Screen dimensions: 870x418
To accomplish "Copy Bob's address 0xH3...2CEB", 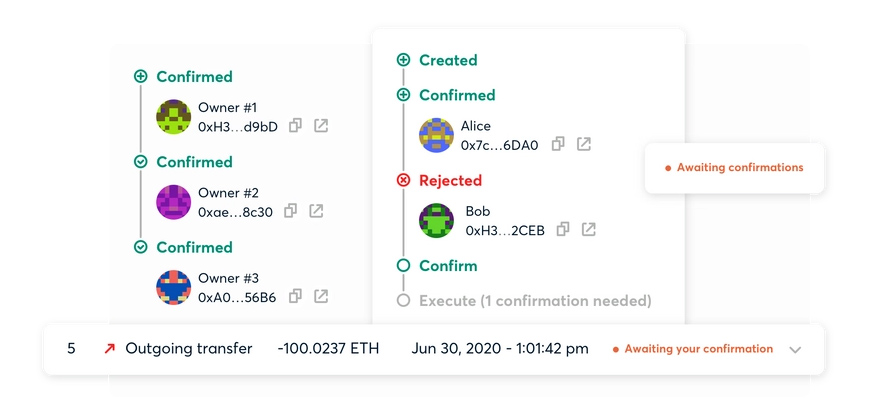I will 563,229.
